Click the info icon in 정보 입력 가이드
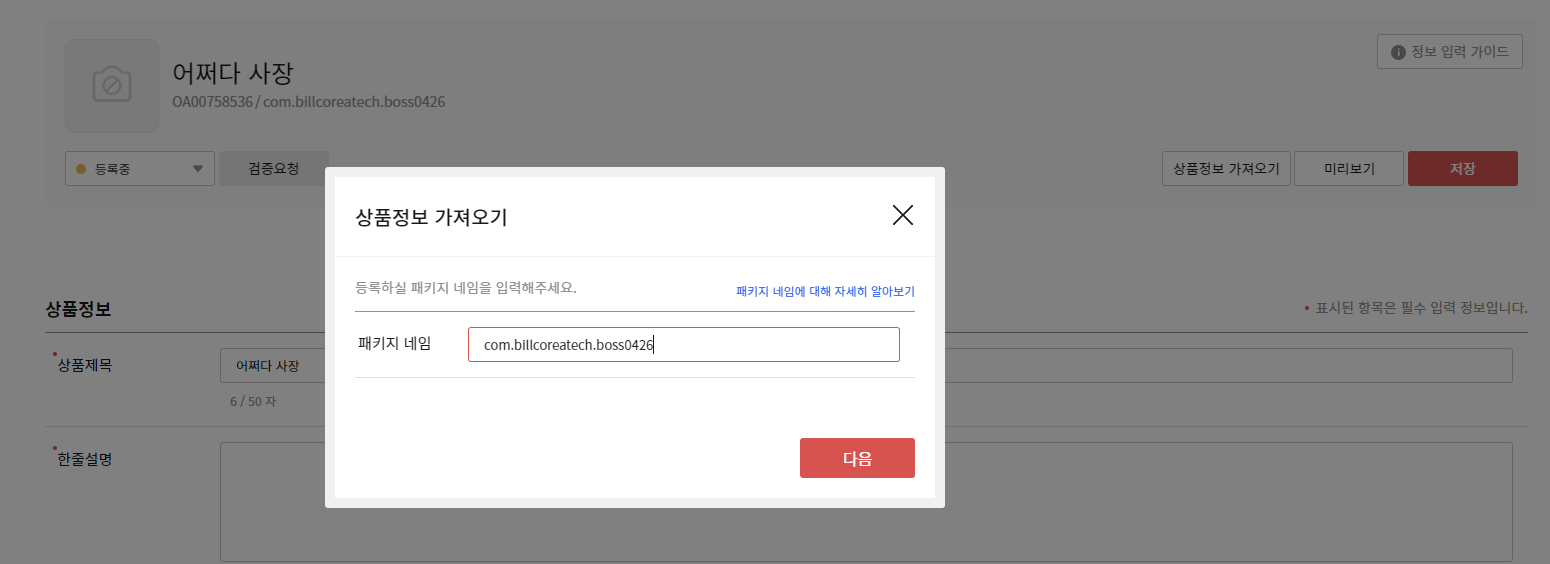The width and height of the screenshot is (1550, 564). coord(1398,52)
